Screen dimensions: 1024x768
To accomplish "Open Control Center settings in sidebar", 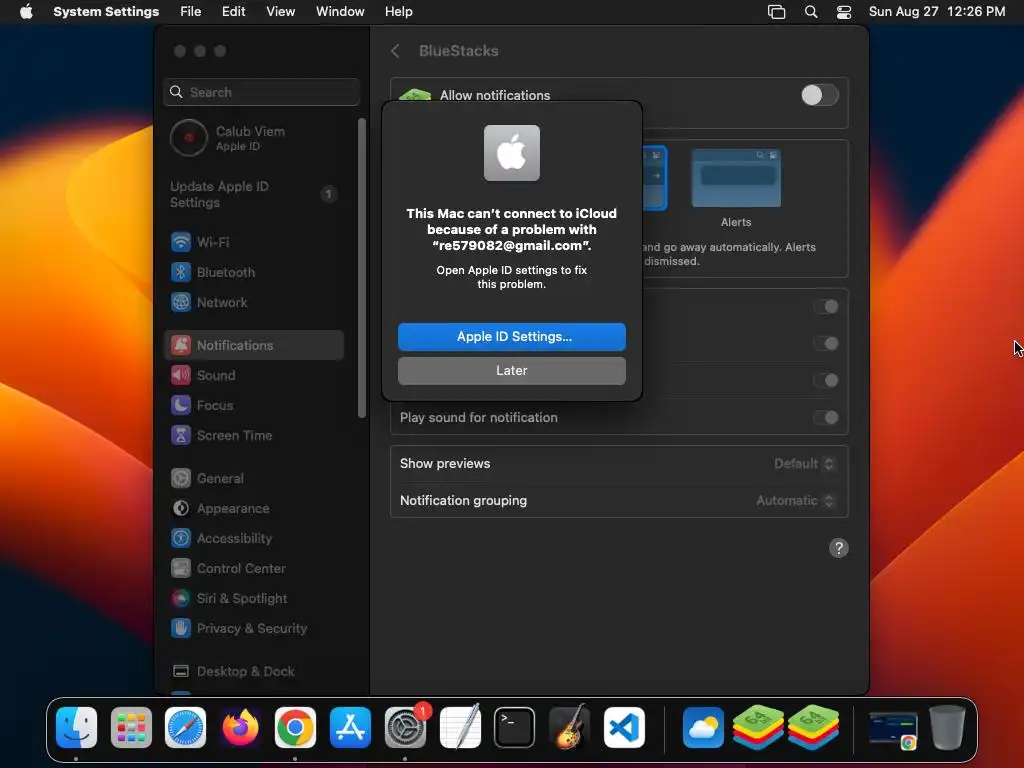I will (x=253, y=569).
